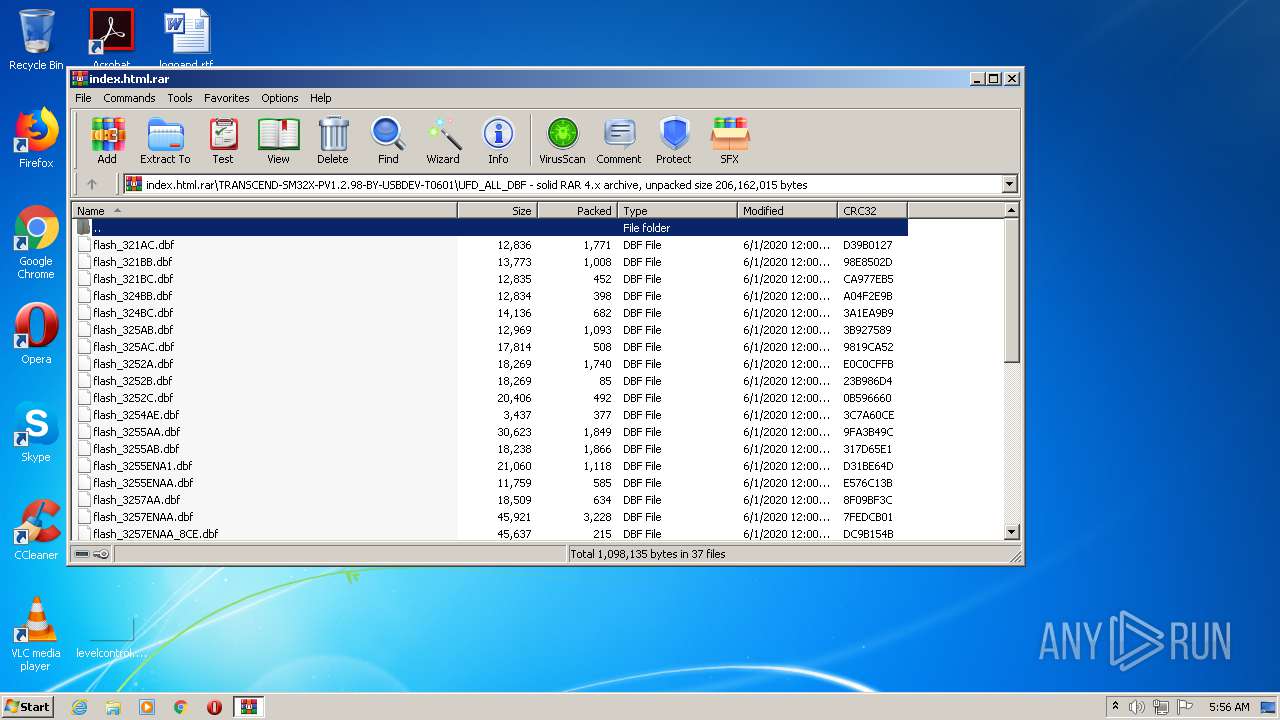Sort by Type column header

678,211
